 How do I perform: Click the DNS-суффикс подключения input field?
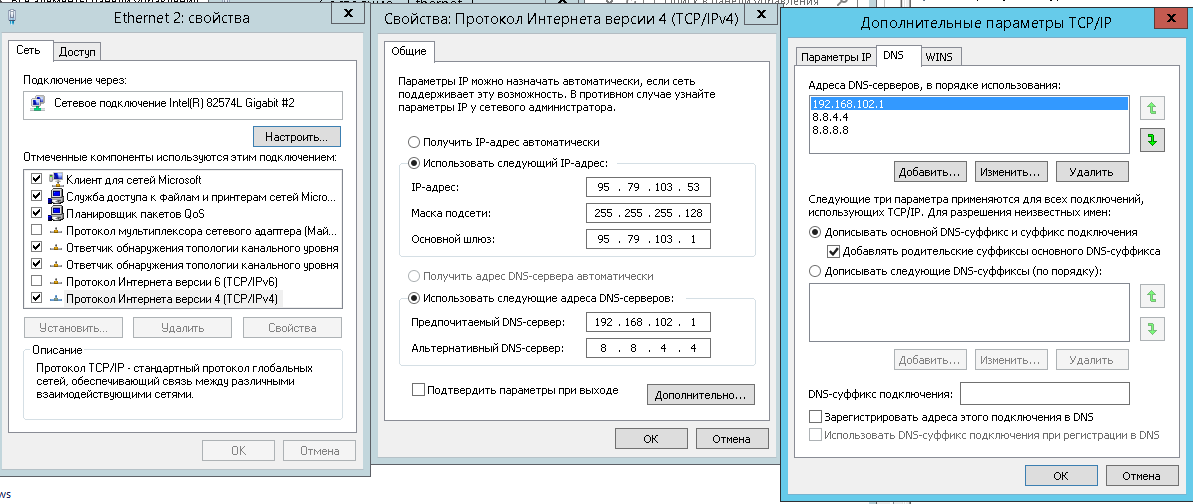[1044, 393]
